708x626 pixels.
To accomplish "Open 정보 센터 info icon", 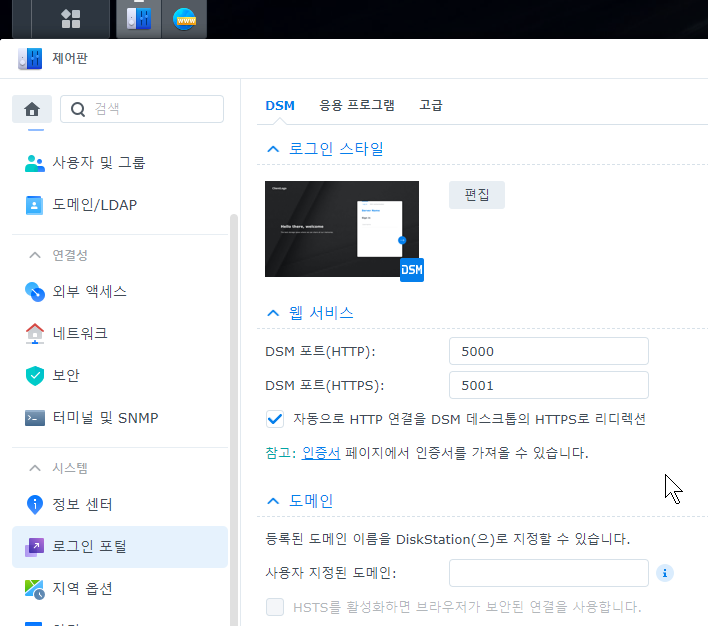I will pos(35,505).
